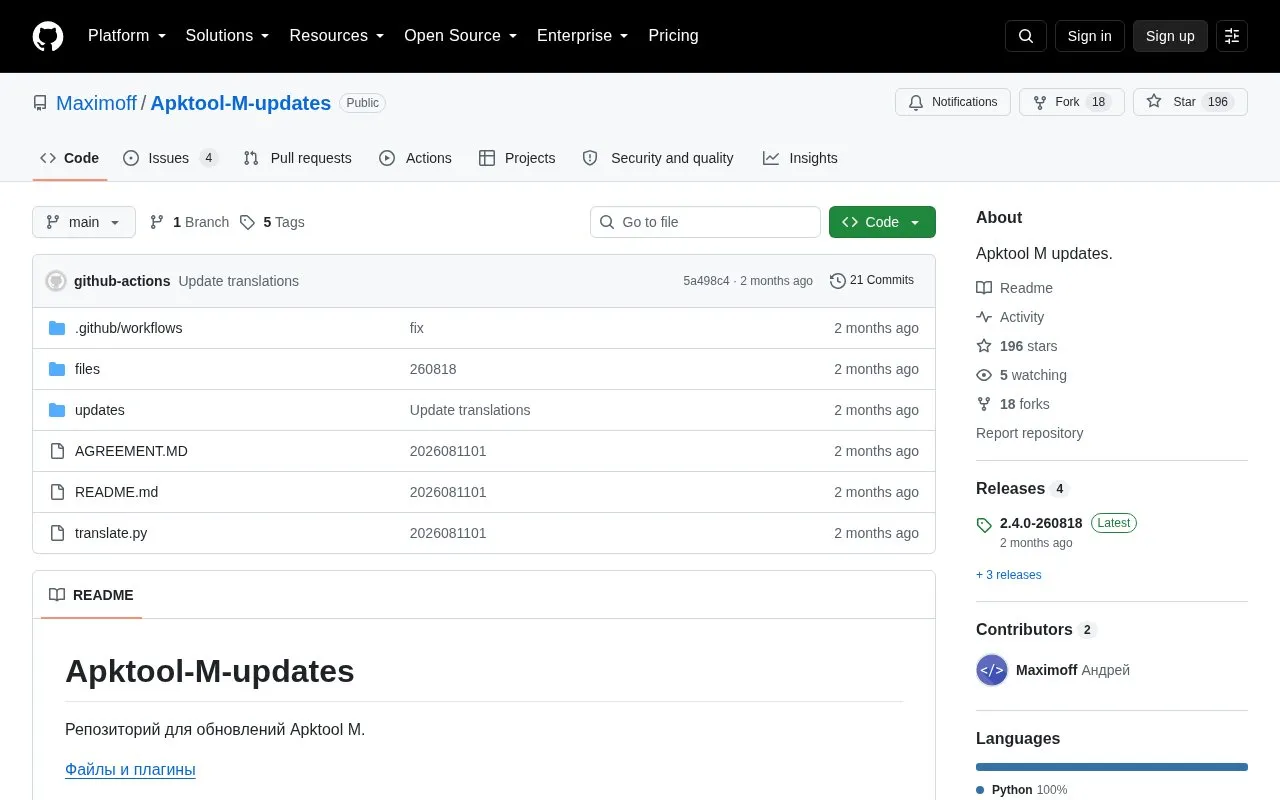Click the Sign in button

click(x=1089, y=36)
